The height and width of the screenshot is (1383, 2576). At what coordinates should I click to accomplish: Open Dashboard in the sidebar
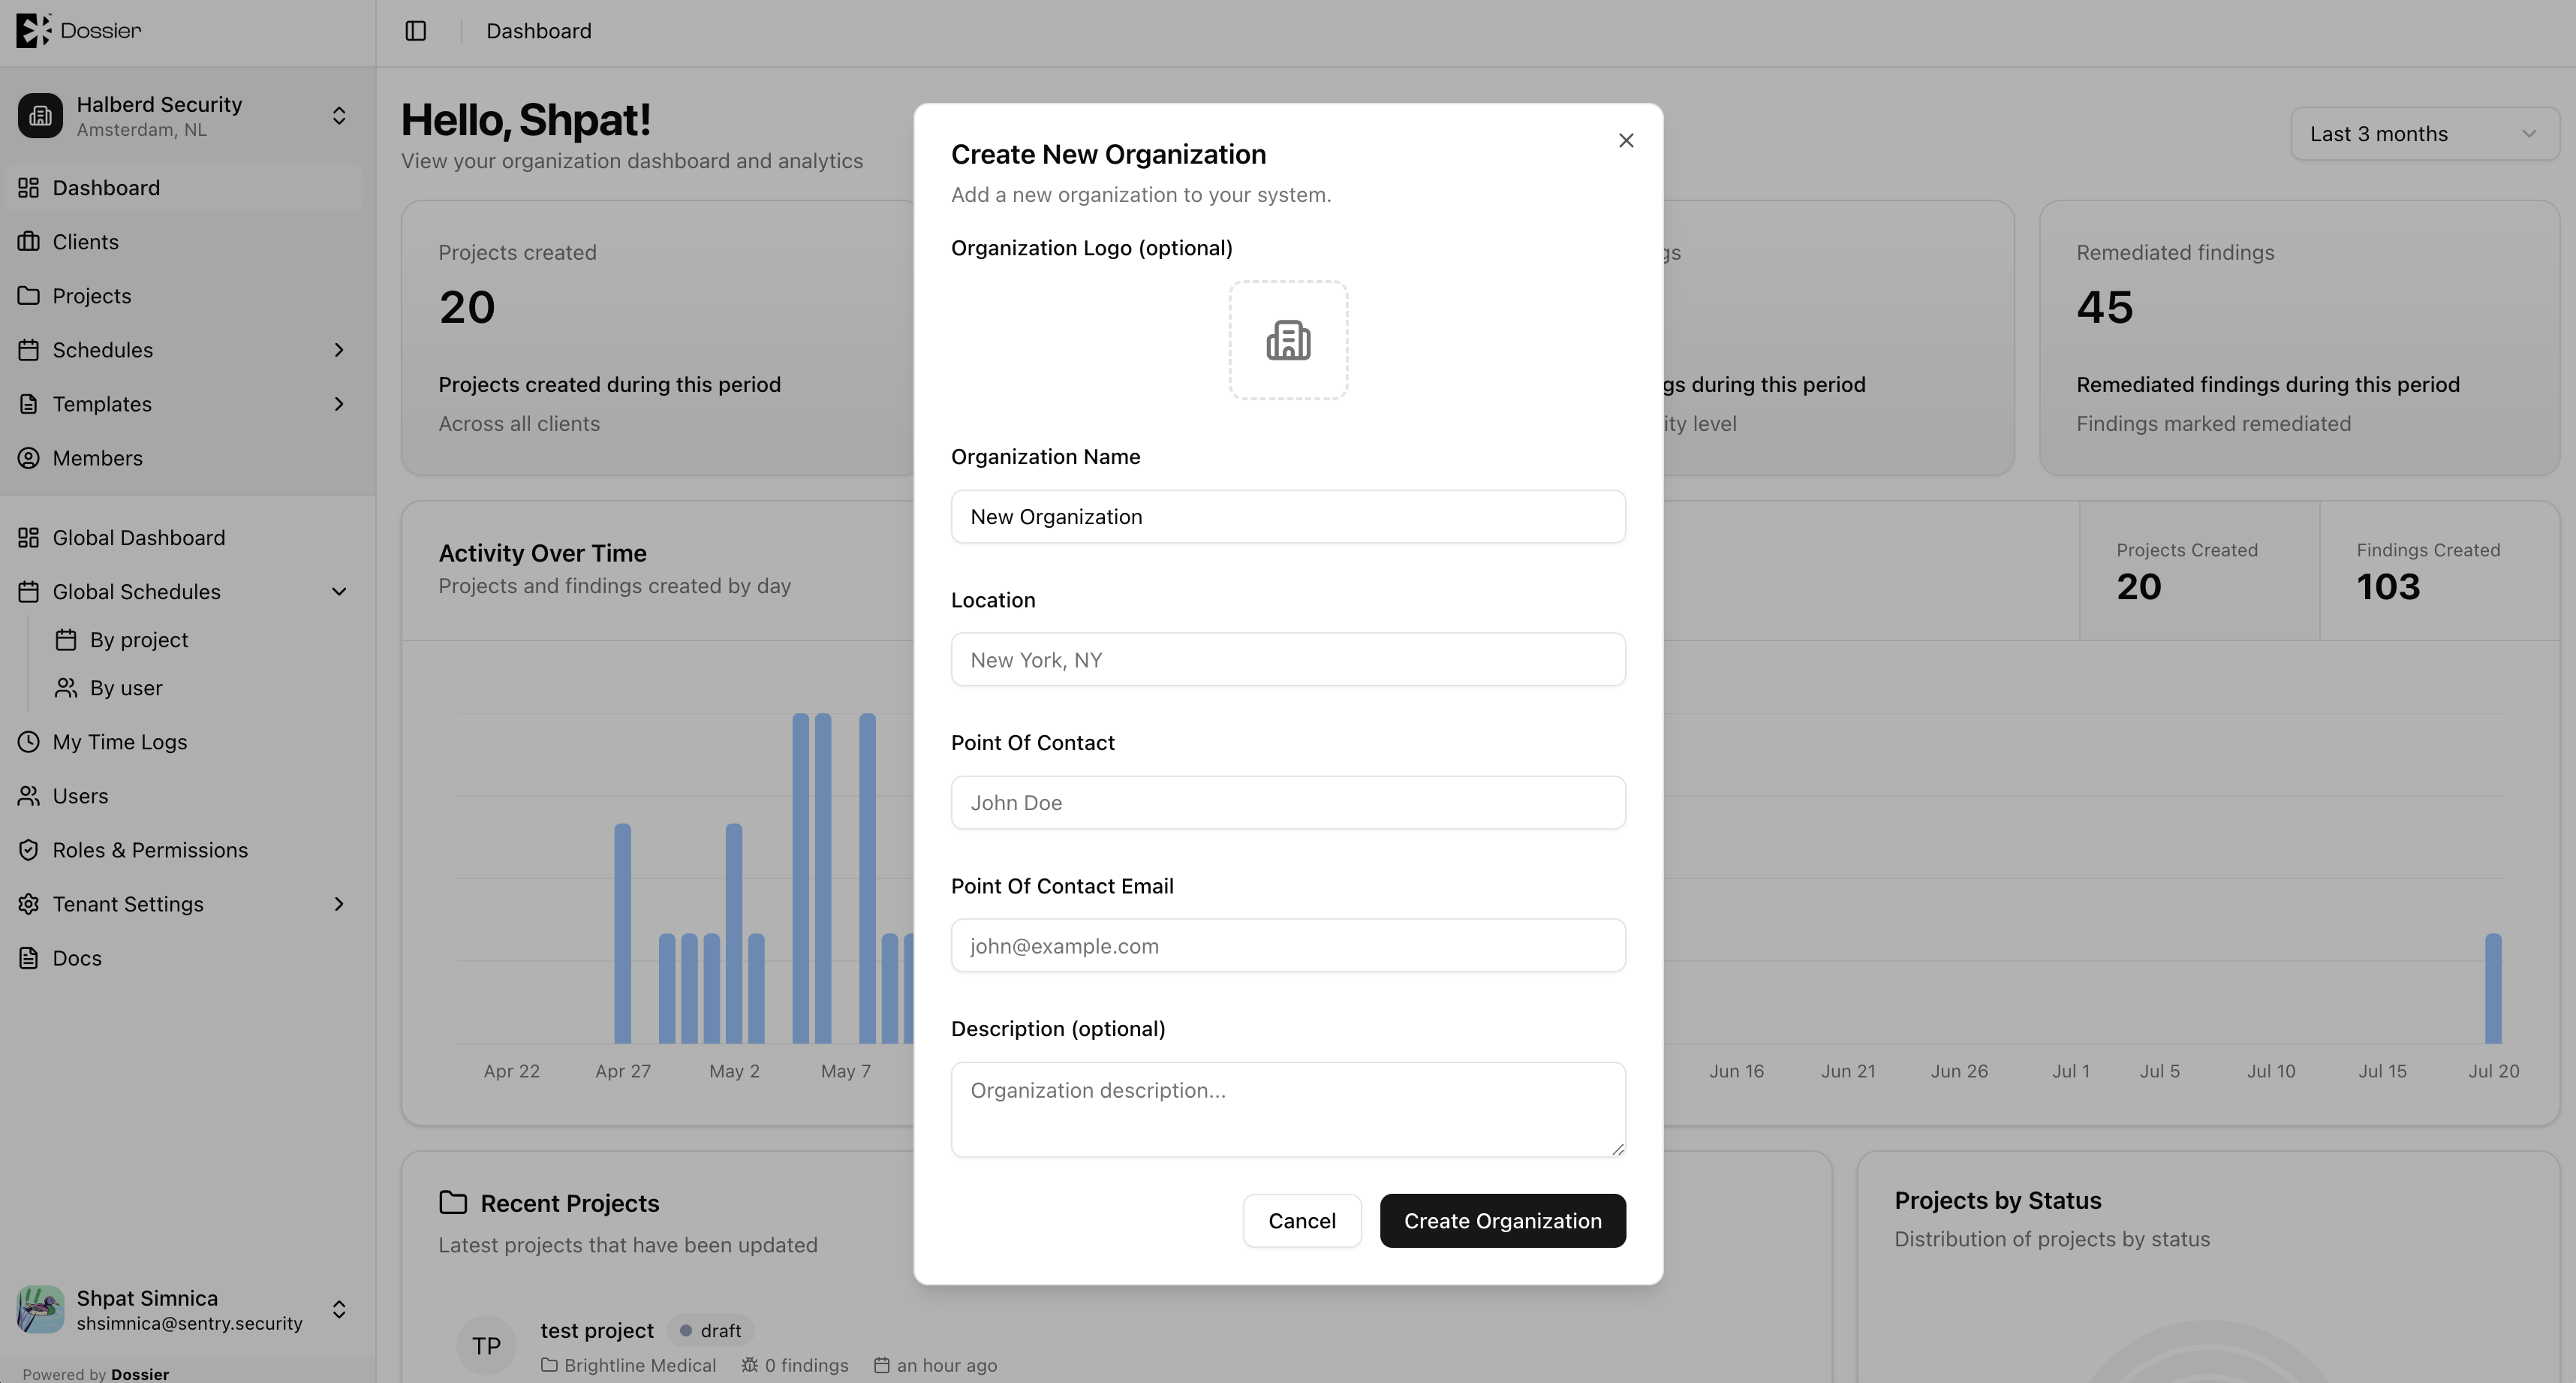(184, 188)
